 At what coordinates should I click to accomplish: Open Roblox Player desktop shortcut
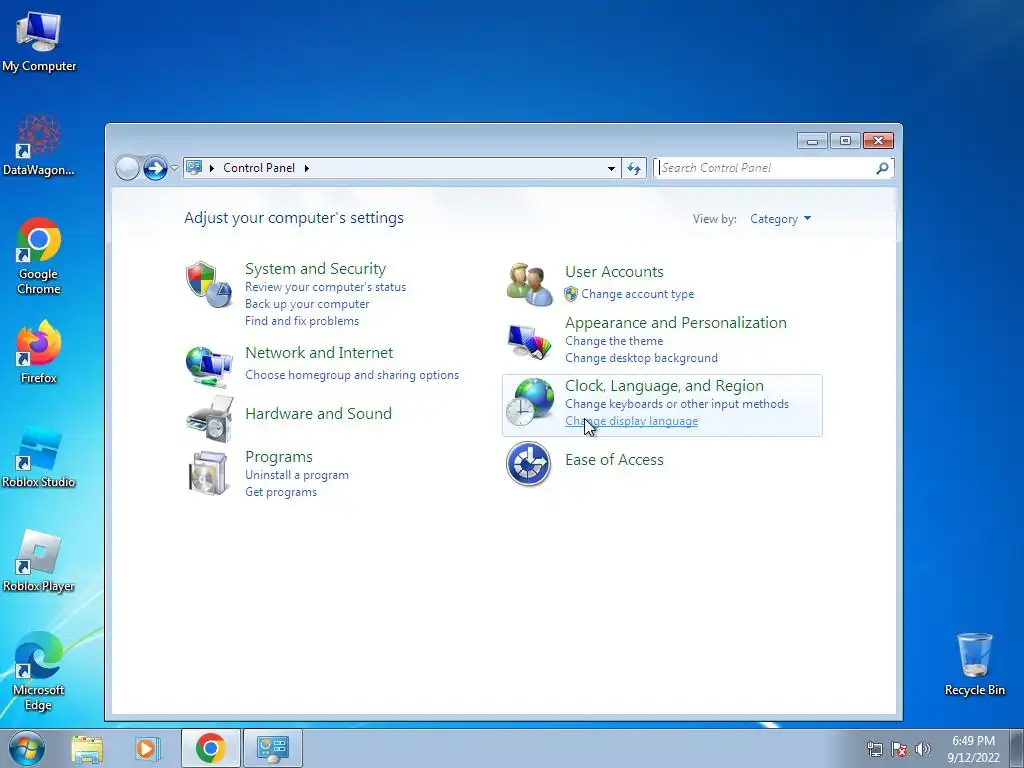39,561
